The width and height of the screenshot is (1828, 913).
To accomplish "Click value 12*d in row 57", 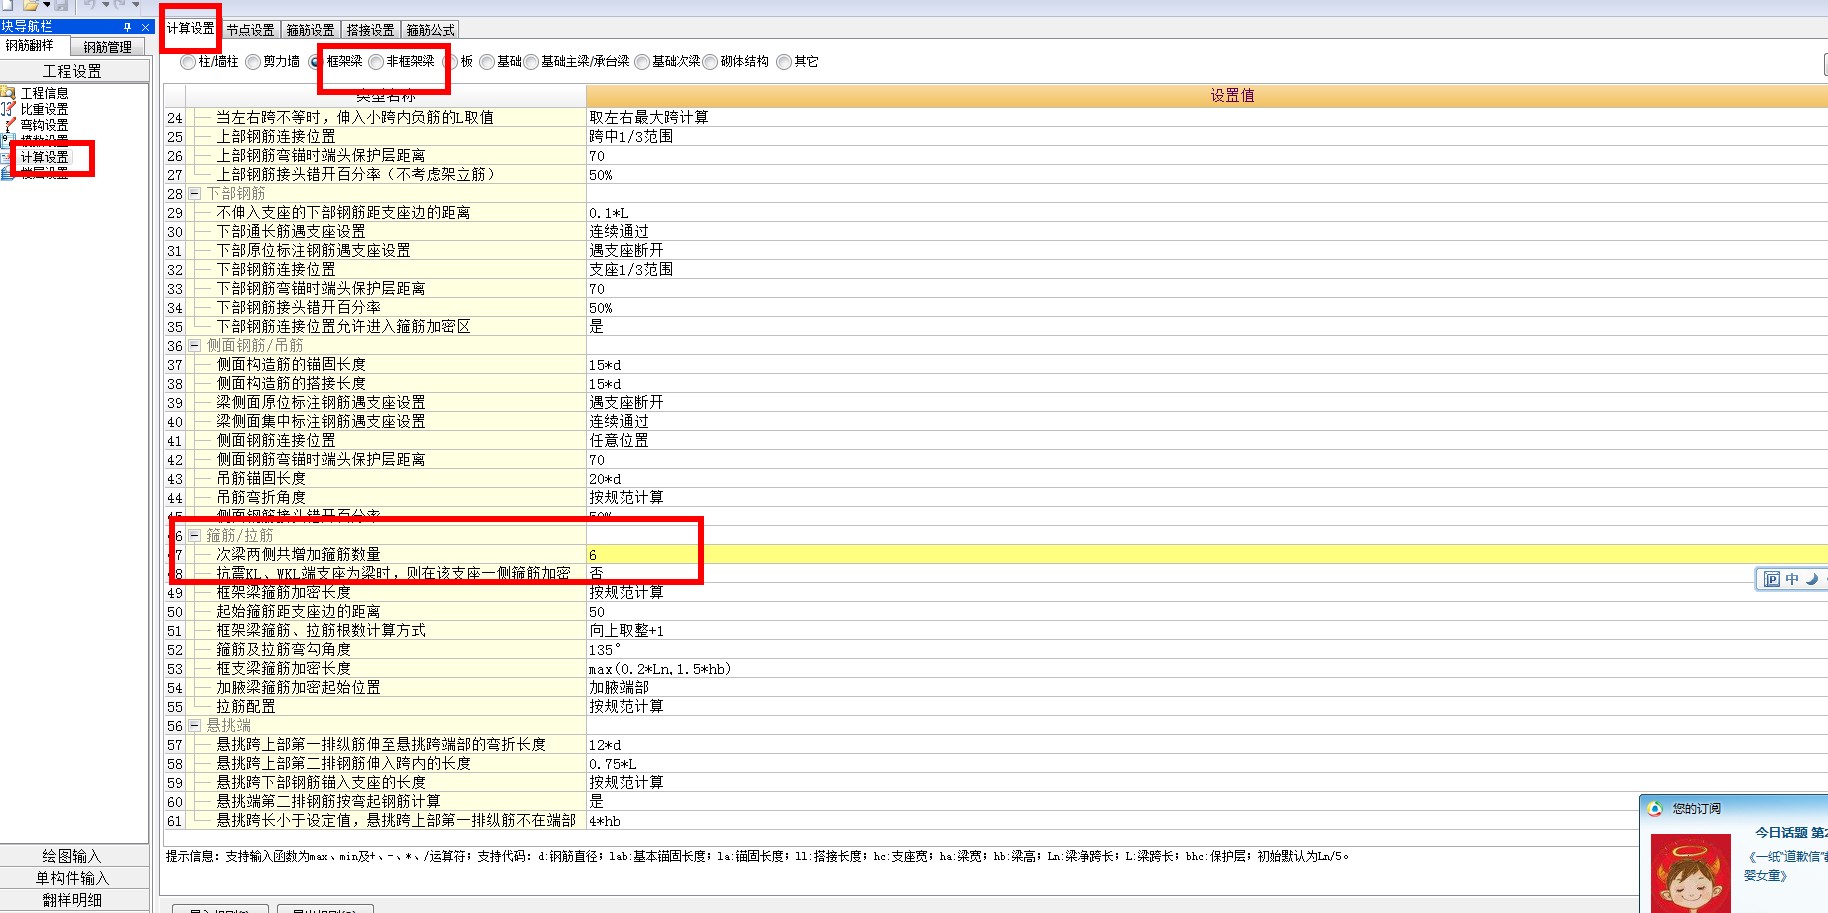I will click(x=1207, y=745).
